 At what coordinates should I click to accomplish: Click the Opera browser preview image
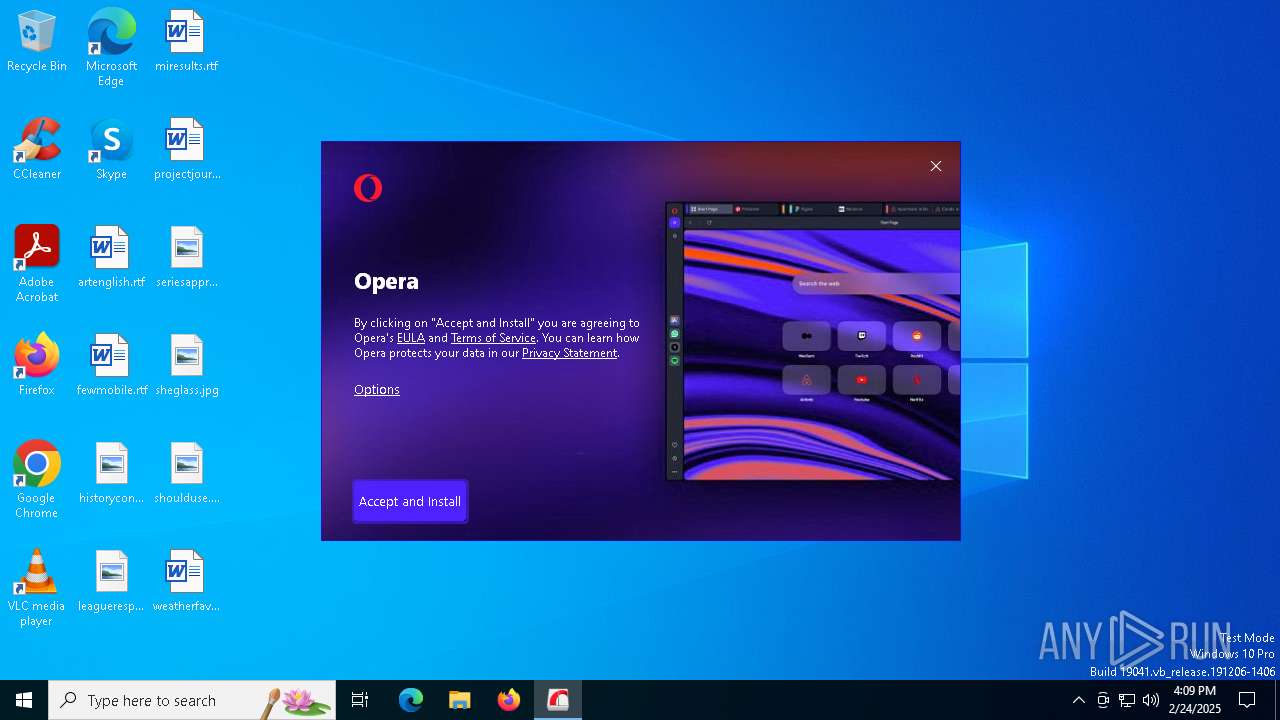(x=813, y=342)
